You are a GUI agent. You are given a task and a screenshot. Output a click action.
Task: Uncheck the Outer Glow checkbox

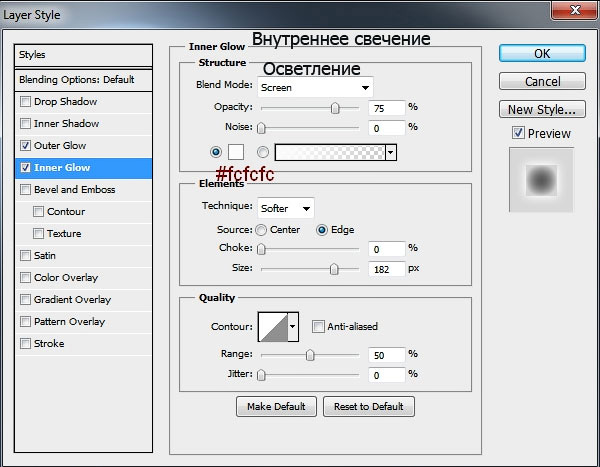pyautogui.click(x=25, y=145)
